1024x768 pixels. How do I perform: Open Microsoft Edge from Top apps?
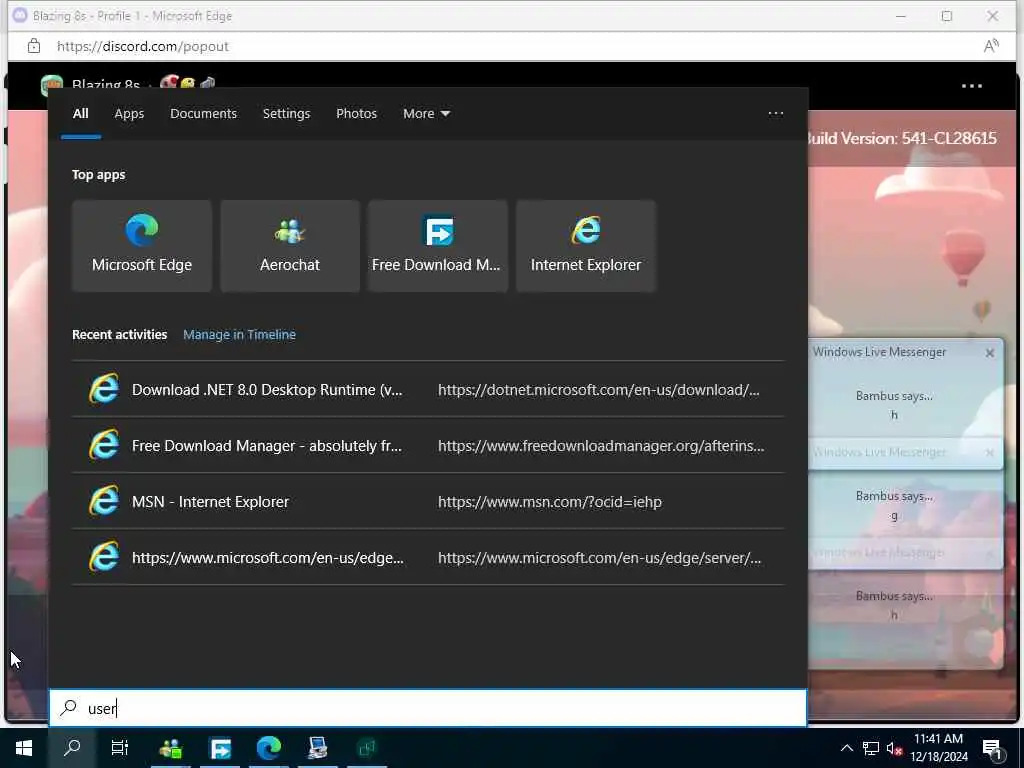pos(142,246)
